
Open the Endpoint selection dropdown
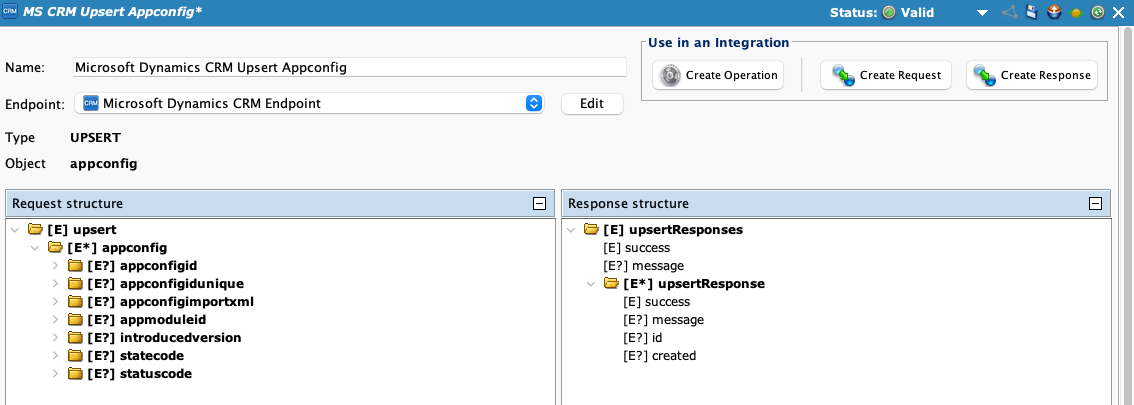(534, 103)
